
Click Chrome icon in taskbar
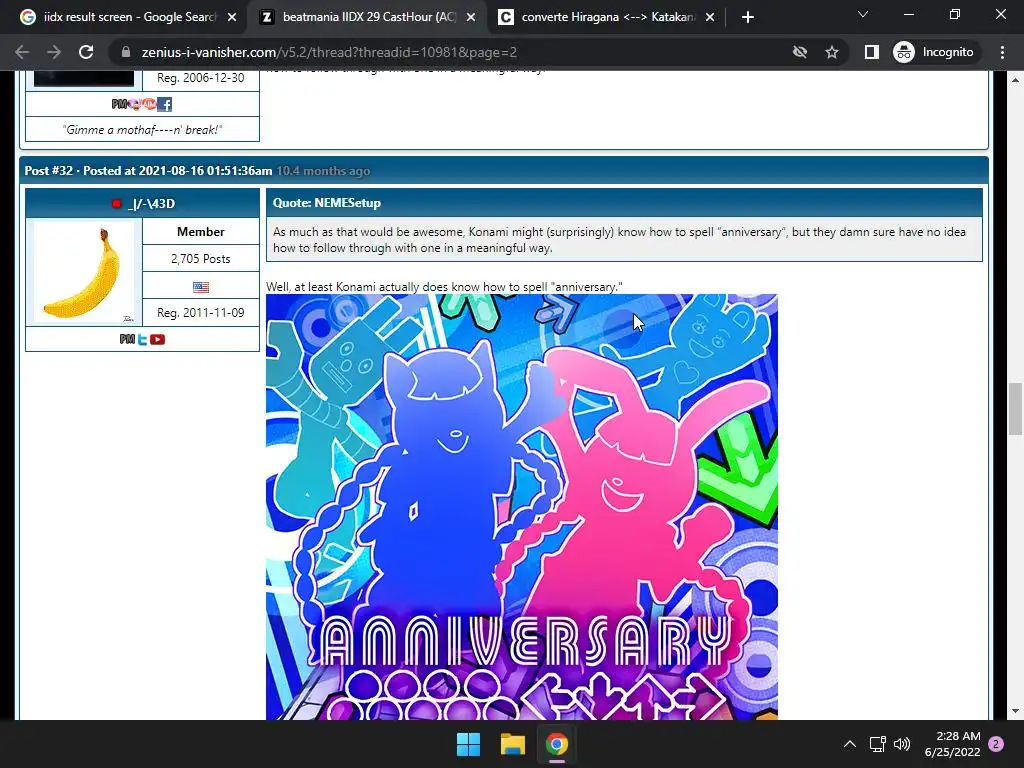coord(557,744)
